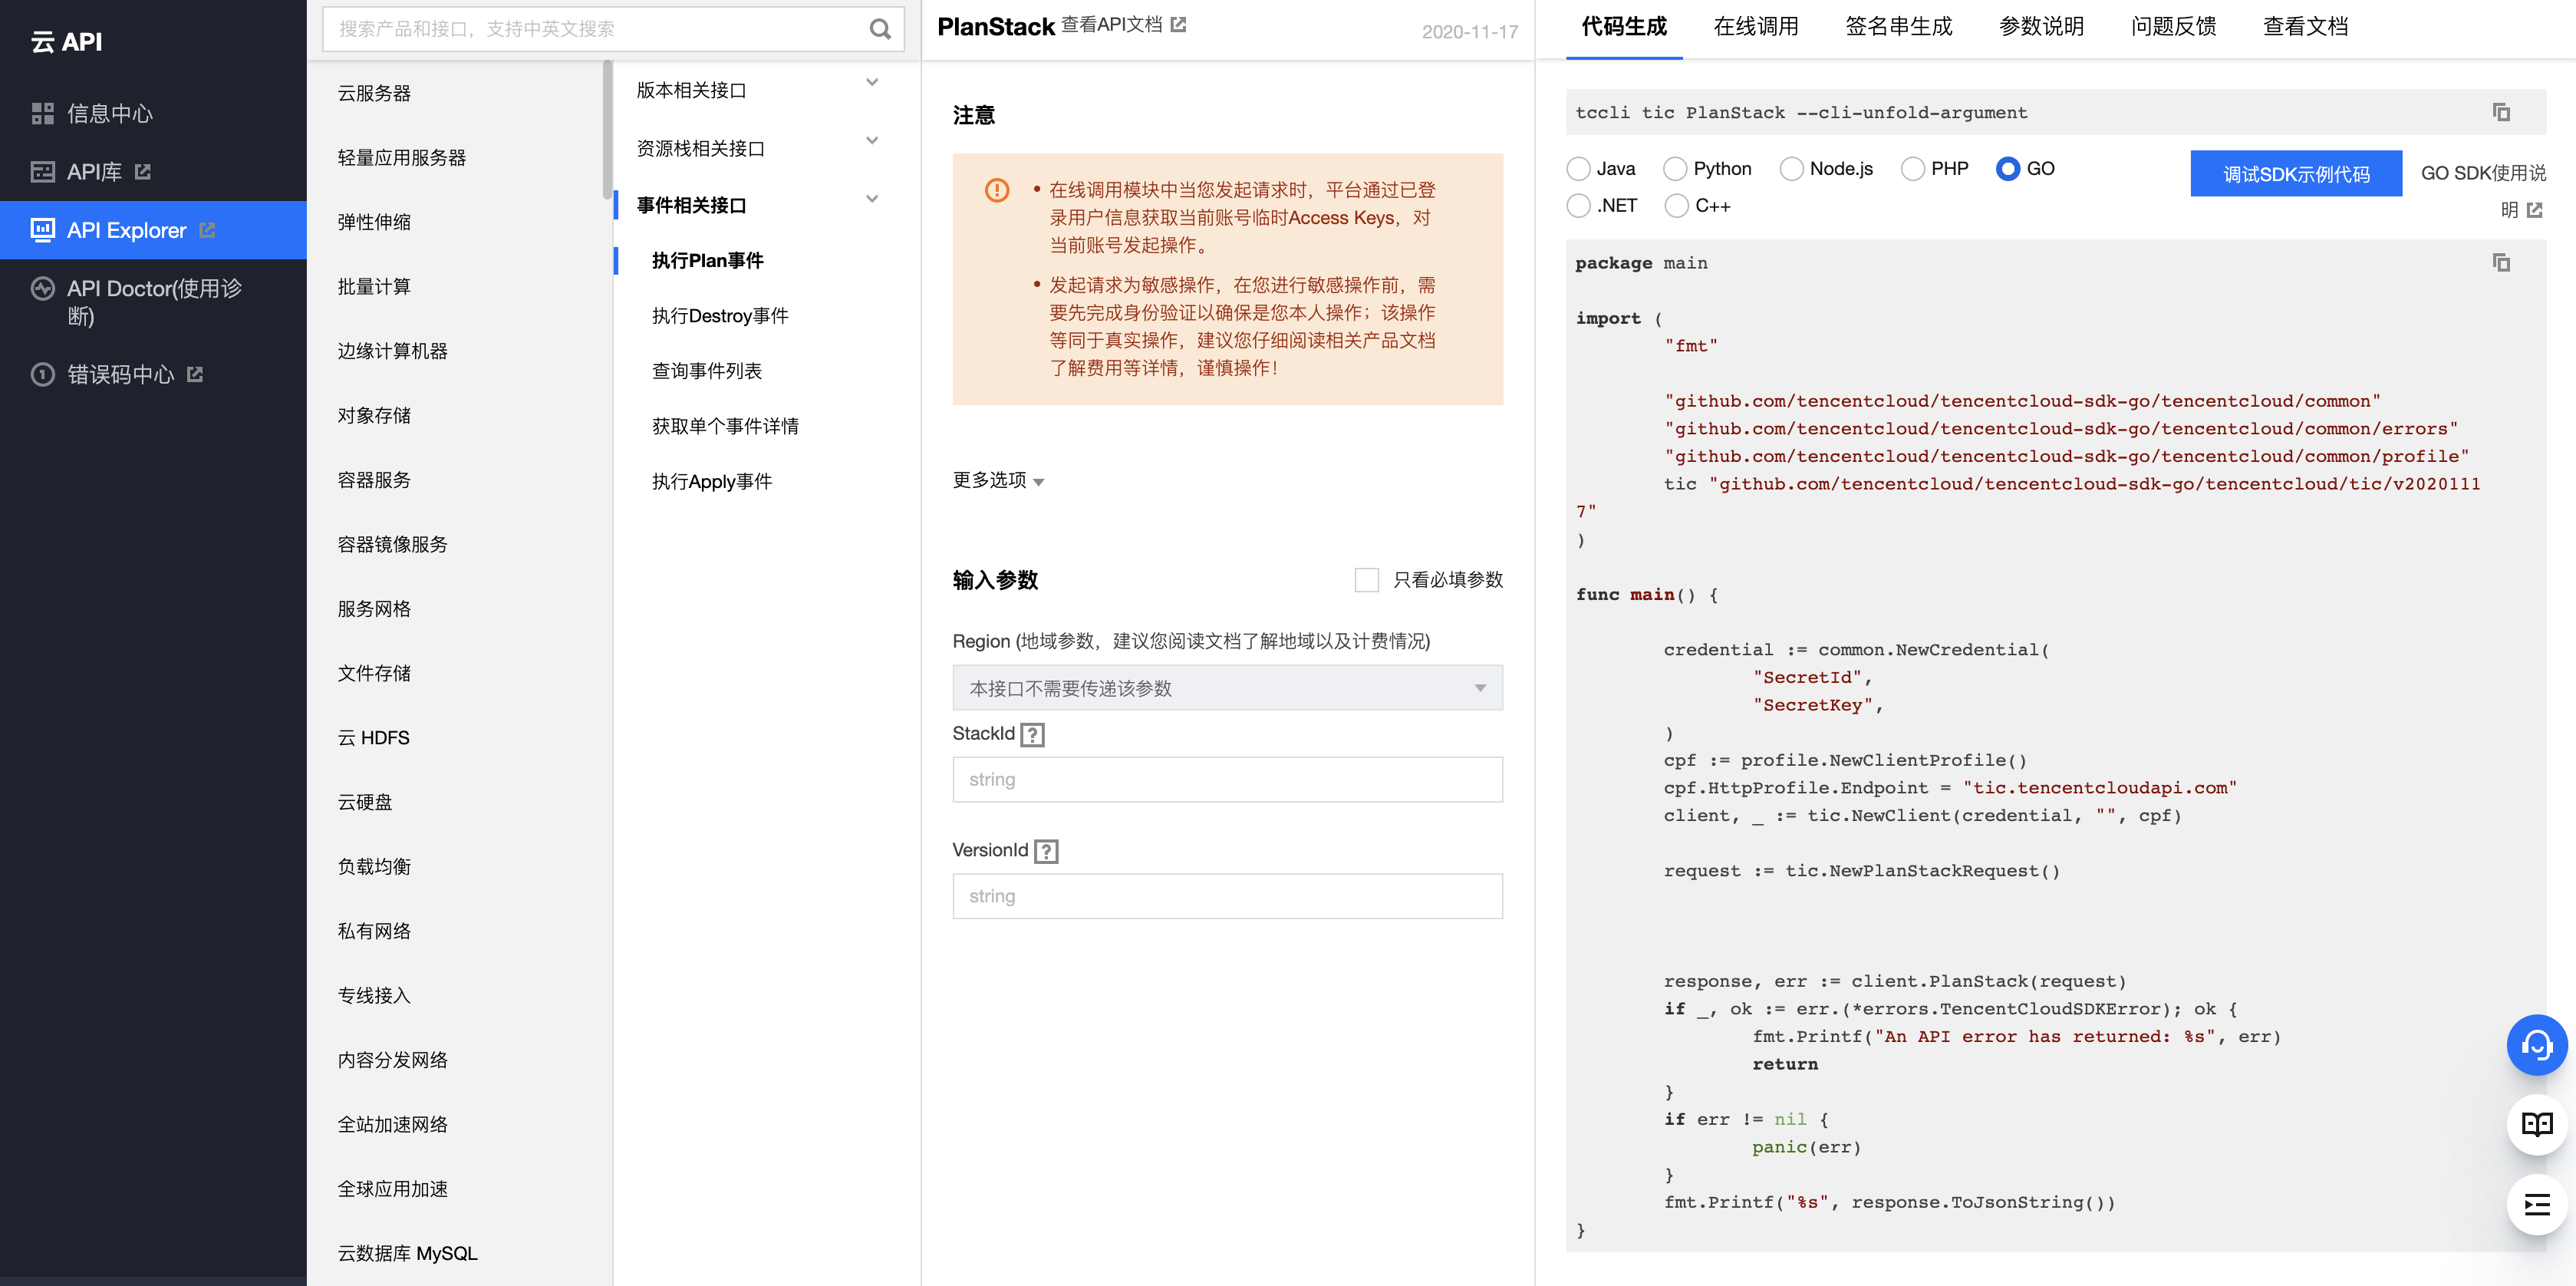Open 私有网络 in product list

[x=374, y=931]
